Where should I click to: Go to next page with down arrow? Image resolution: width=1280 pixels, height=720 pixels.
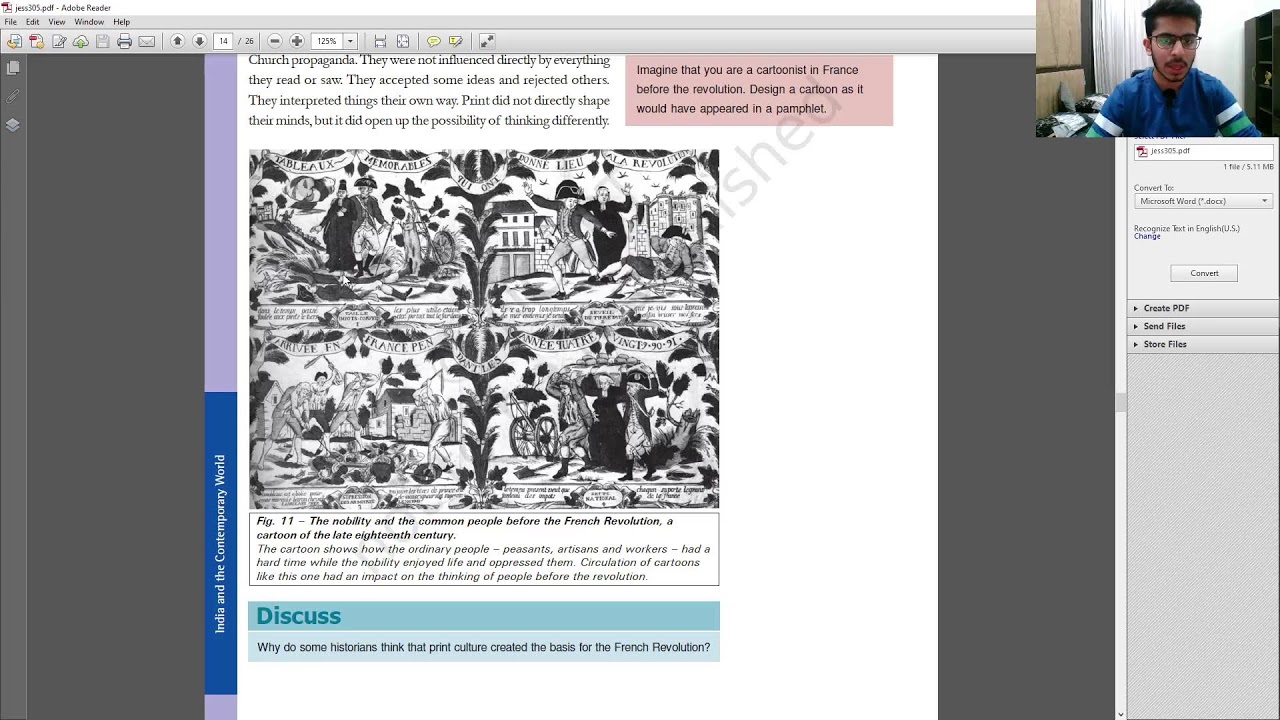199,41
